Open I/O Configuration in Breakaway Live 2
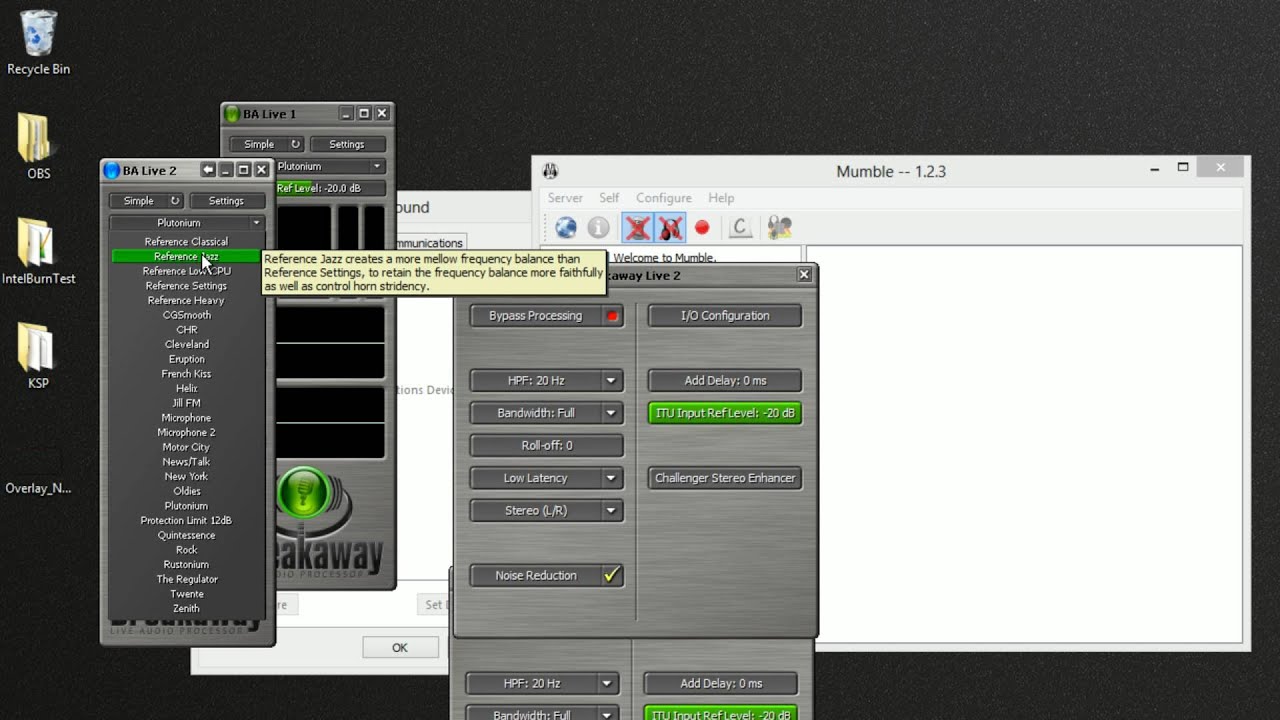The height and width of the screenshot is (720, 1280). point(725,316)
